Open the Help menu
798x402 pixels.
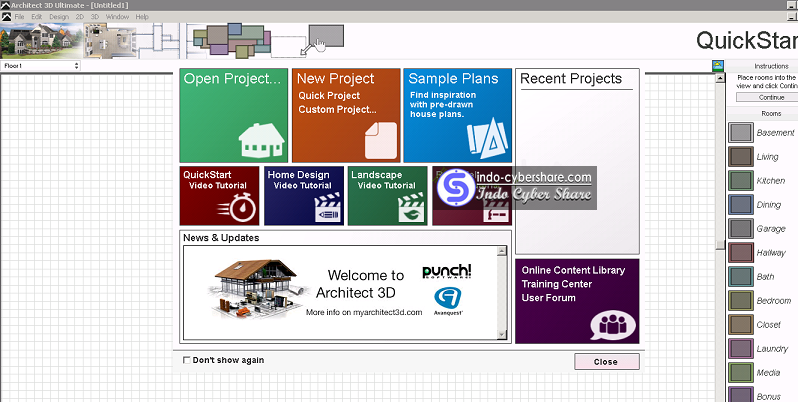(142, 17)
